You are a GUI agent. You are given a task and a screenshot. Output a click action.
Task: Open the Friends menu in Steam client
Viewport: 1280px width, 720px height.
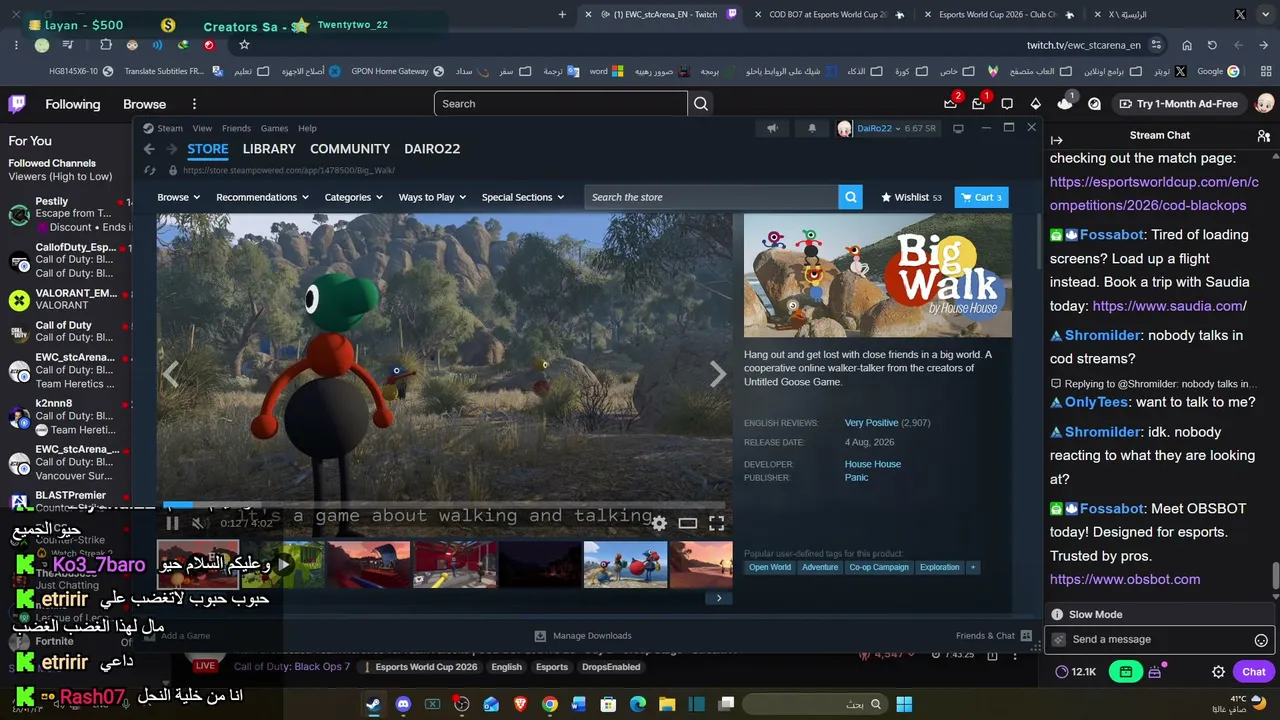pyautogui.click(x=236, y=128)
